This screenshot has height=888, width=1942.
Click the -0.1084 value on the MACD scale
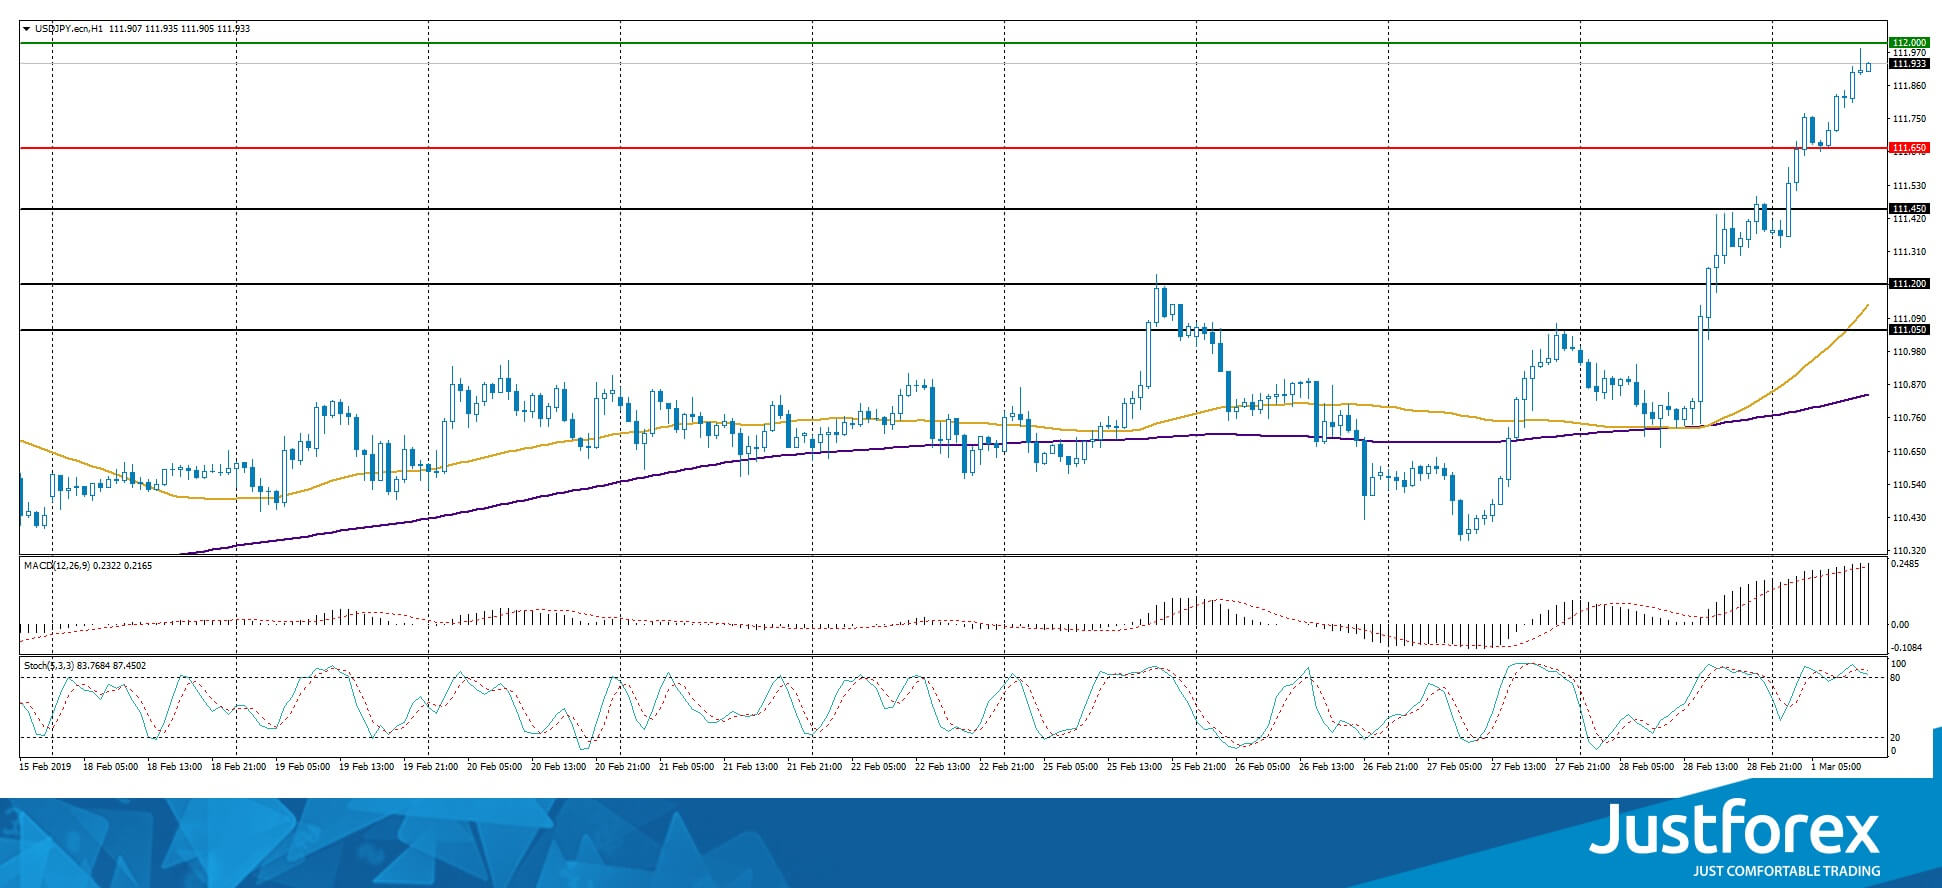pos(1908,647)
